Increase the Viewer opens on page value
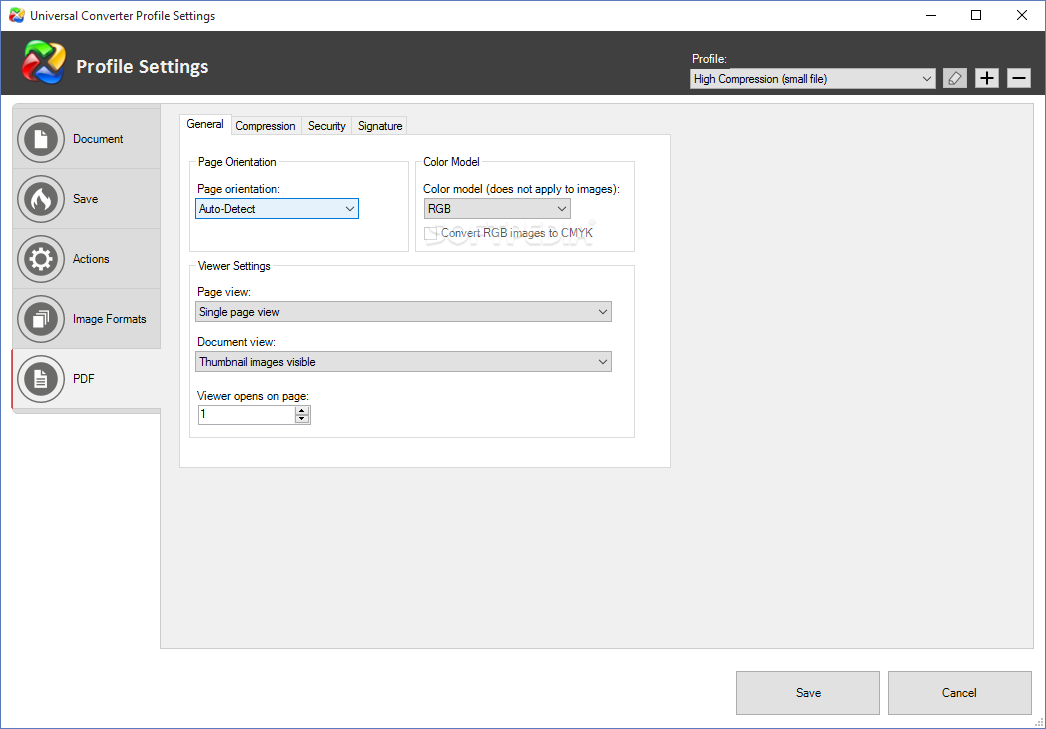 (x=302, y=410)
